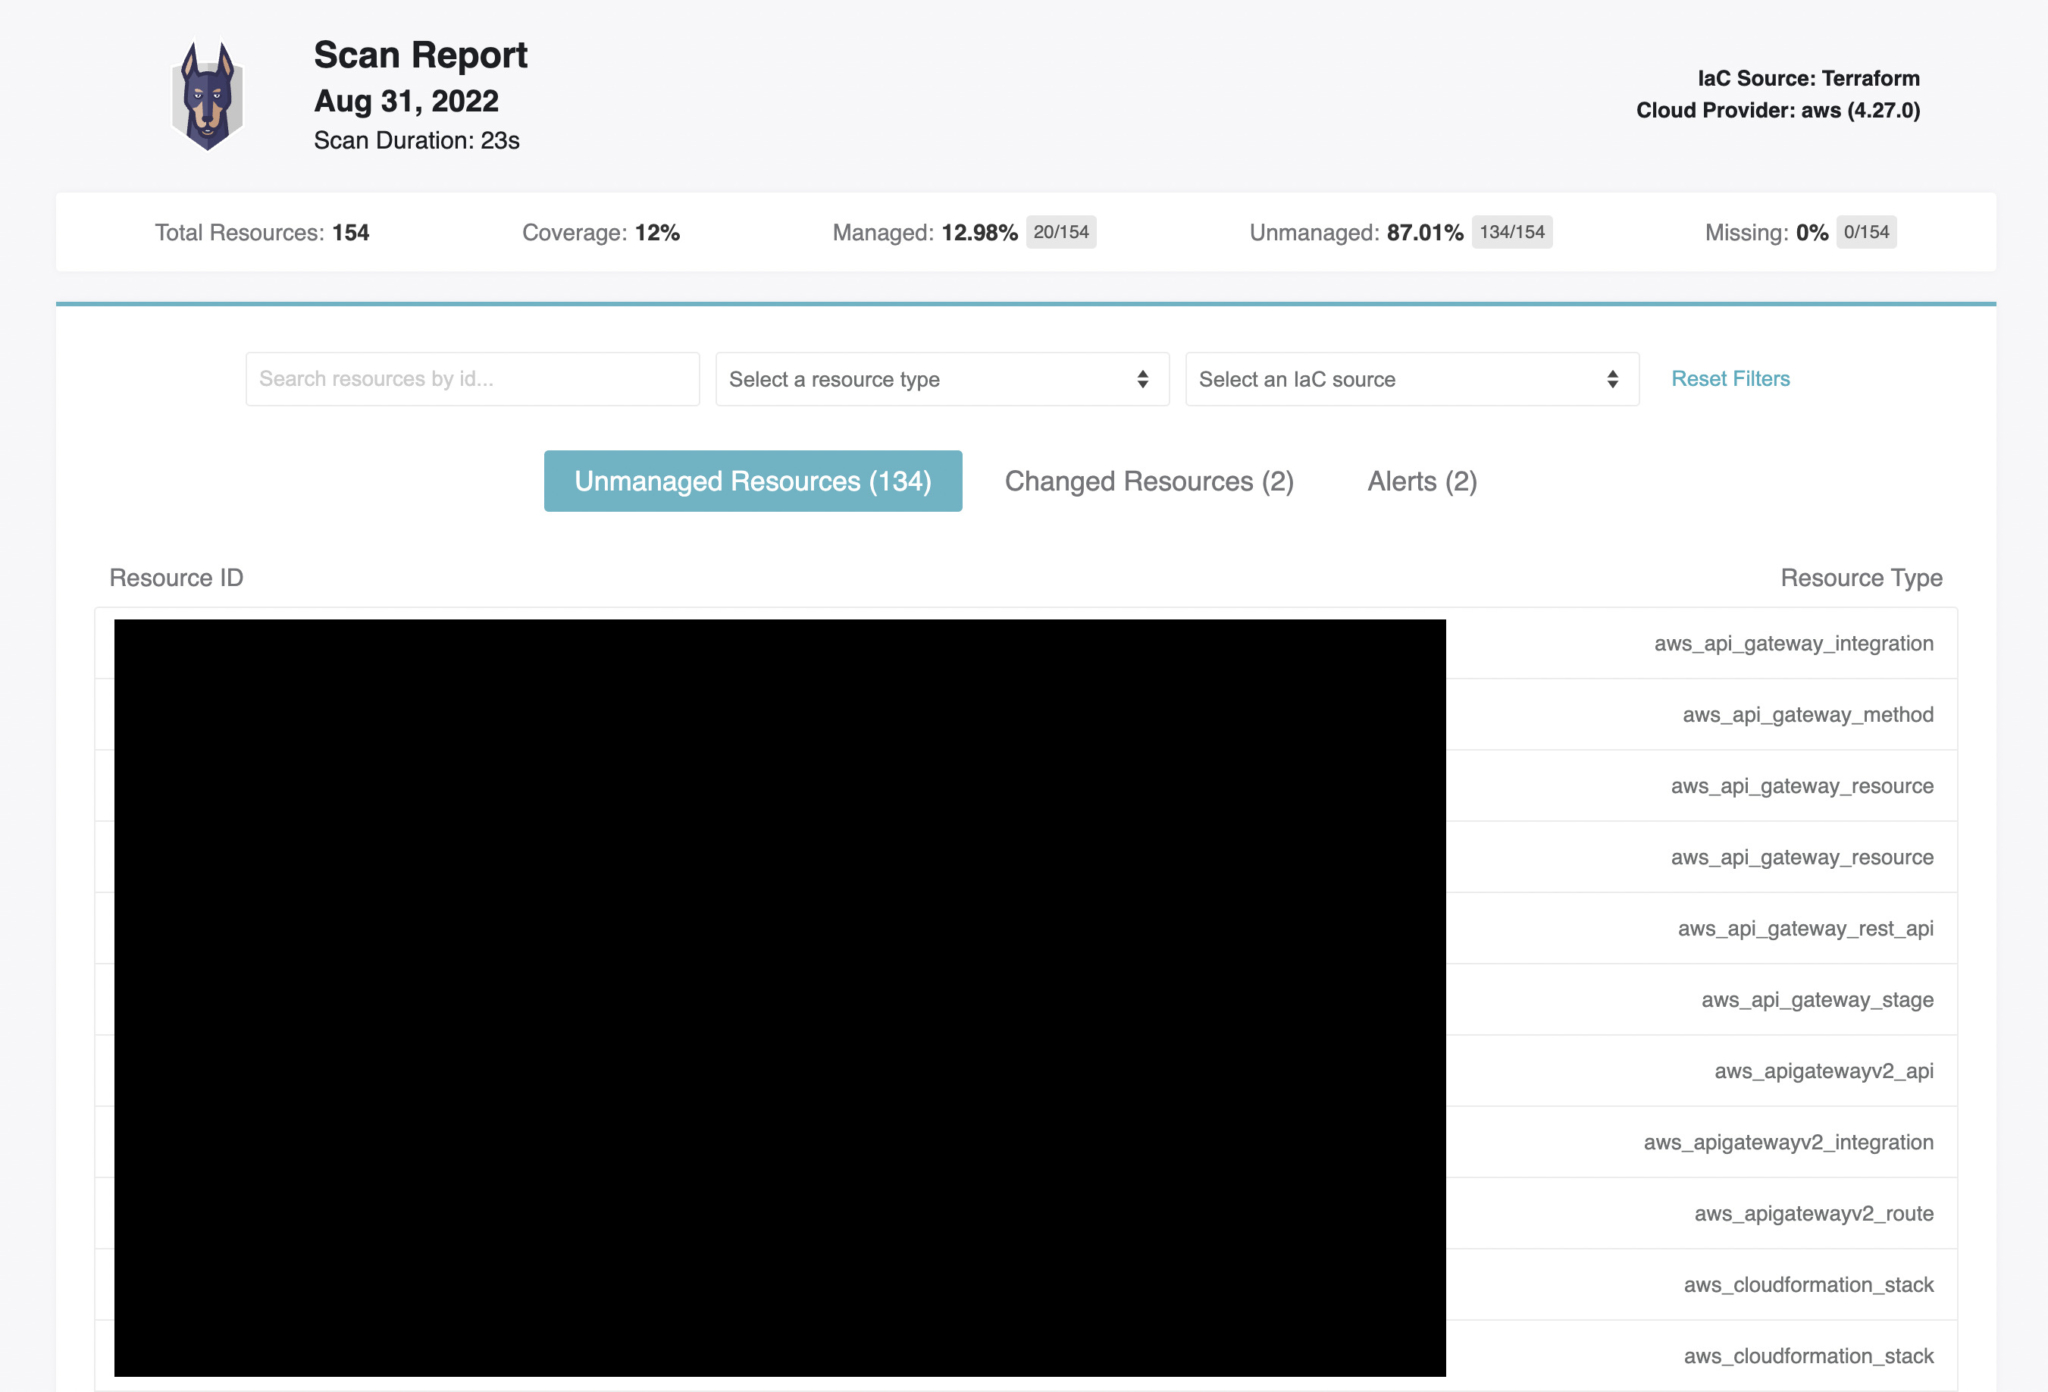Select the aws_apigatewayv2_route row
Viewport: 2048px width, 1392px height.
pyautogui.click(x=1813, y=1214)
